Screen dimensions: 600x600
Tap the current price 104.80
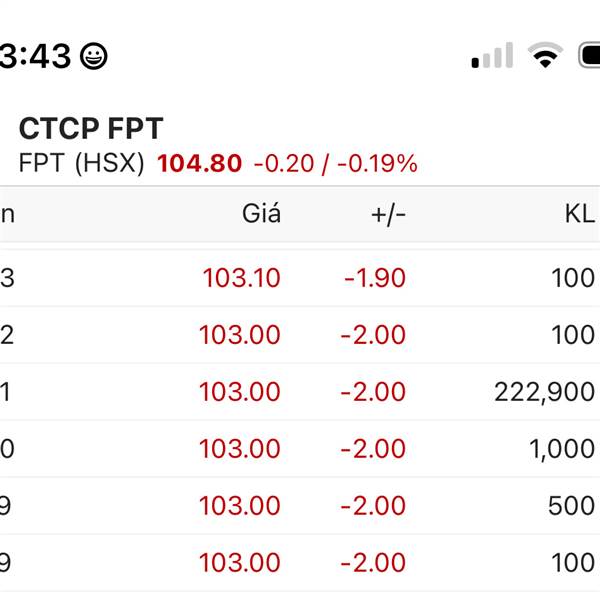[x=199, y=163]
